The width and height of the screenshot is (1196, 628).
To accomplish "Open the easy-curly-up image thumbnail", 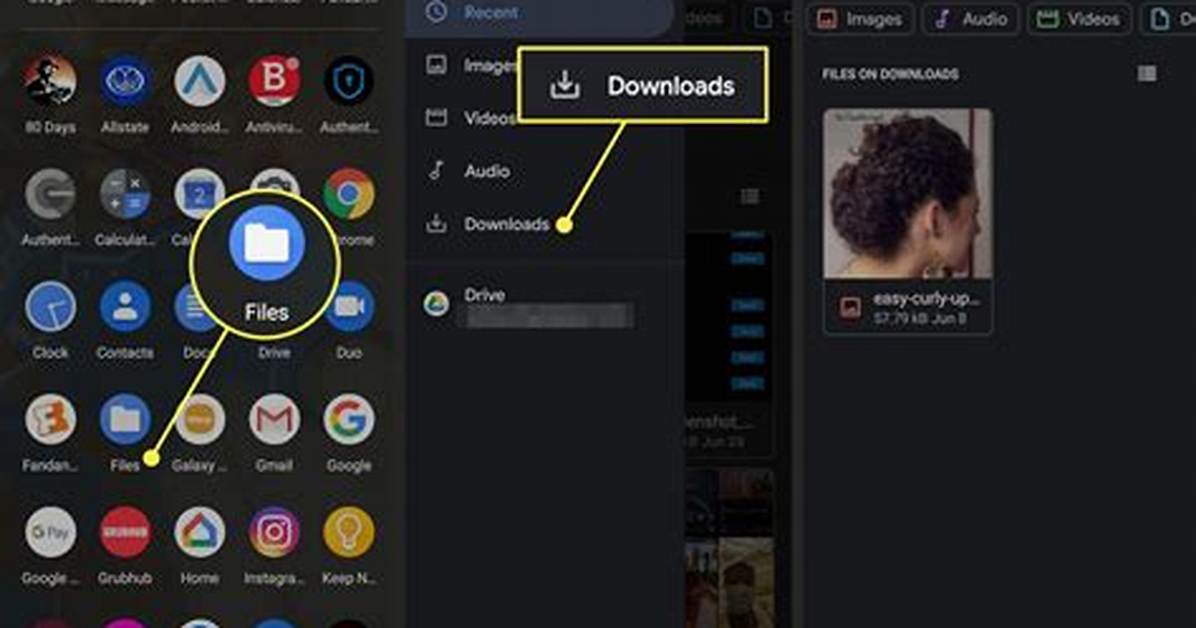I will (908, 194).
